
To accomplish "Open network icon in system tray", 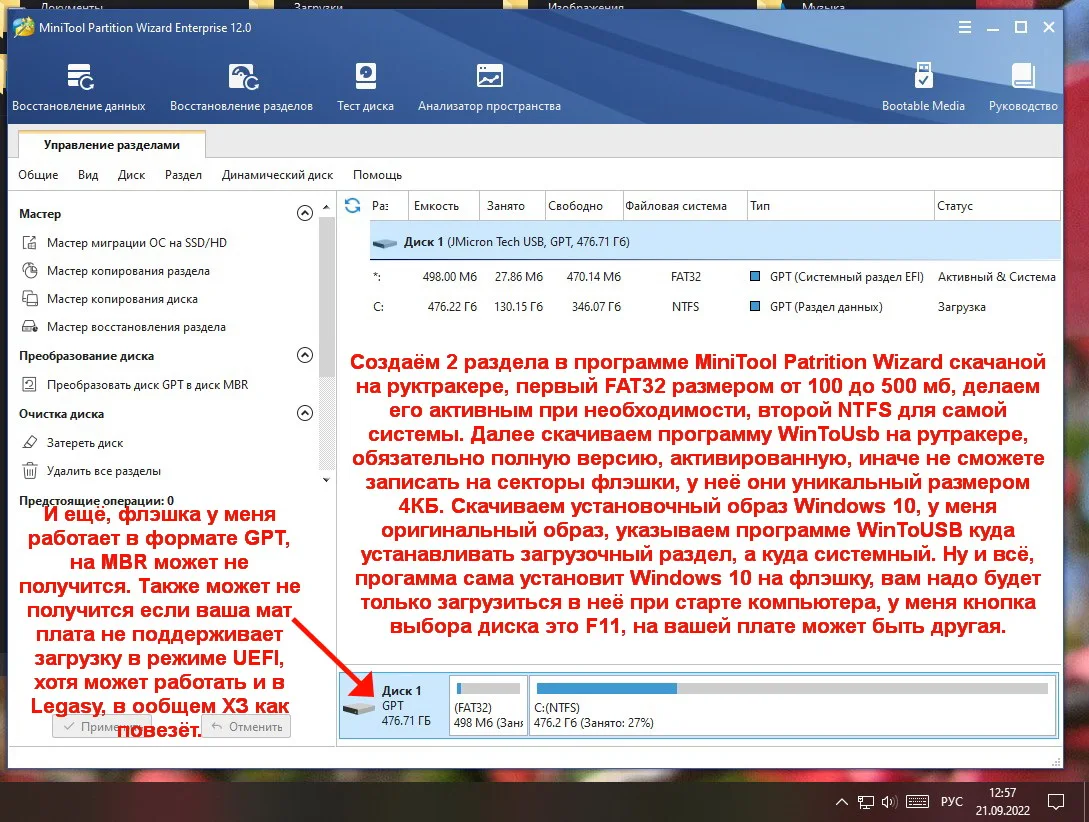I will tap(865, 802).
